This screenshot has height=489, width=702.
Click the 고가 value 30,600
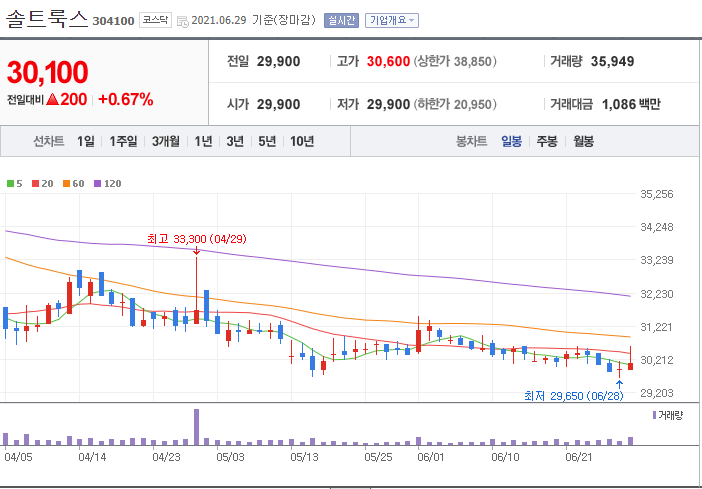pos(388,61)
